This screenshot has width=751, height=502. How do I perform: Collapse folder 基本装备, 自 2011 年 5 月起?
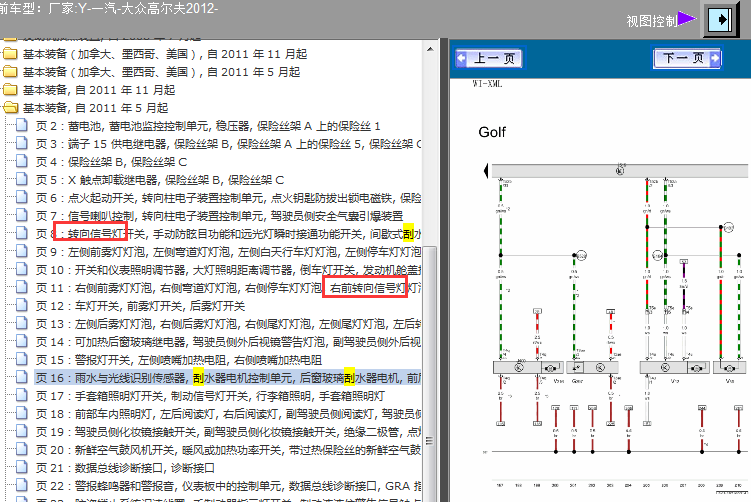(x=96, y=108)
